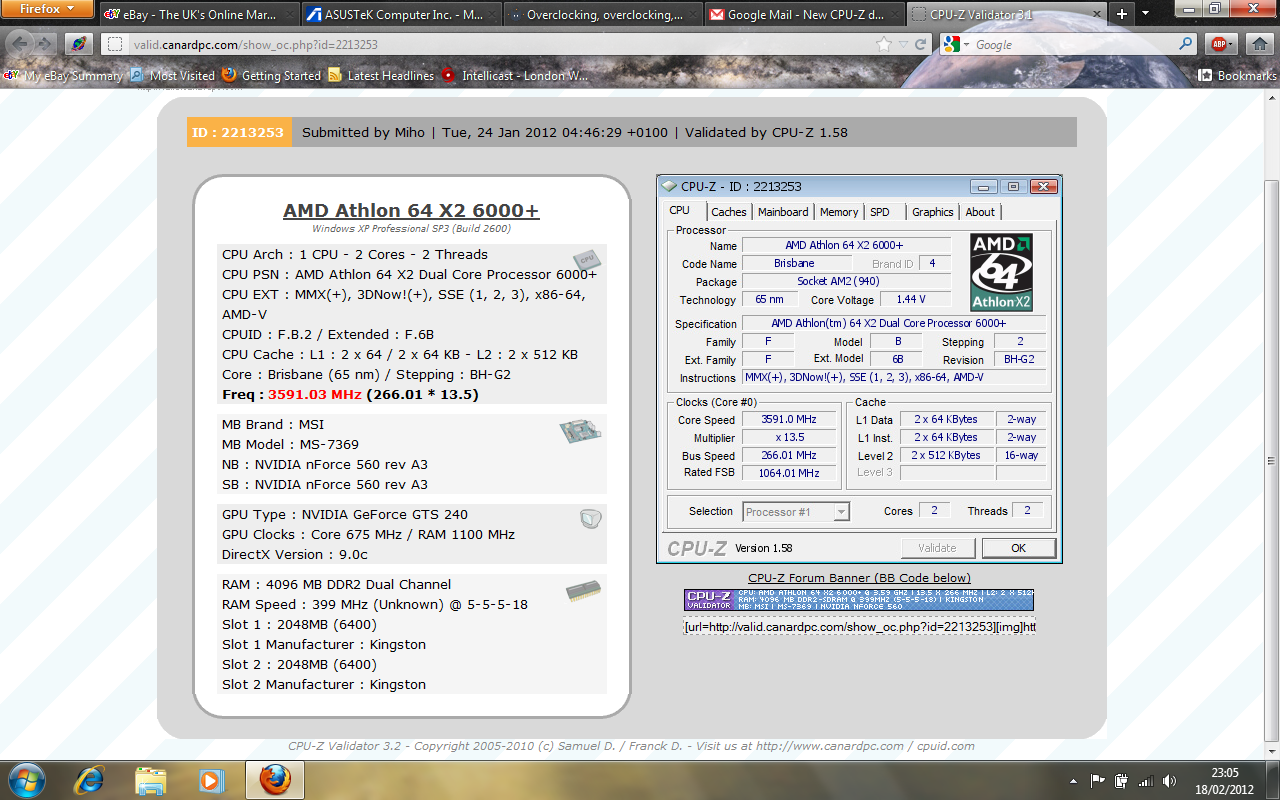Image resolution: width=1280 pixels, height=800 pixels.
Task: Show hidden system tray icons
Action: pyautogui.click(x=1073, y=780)
